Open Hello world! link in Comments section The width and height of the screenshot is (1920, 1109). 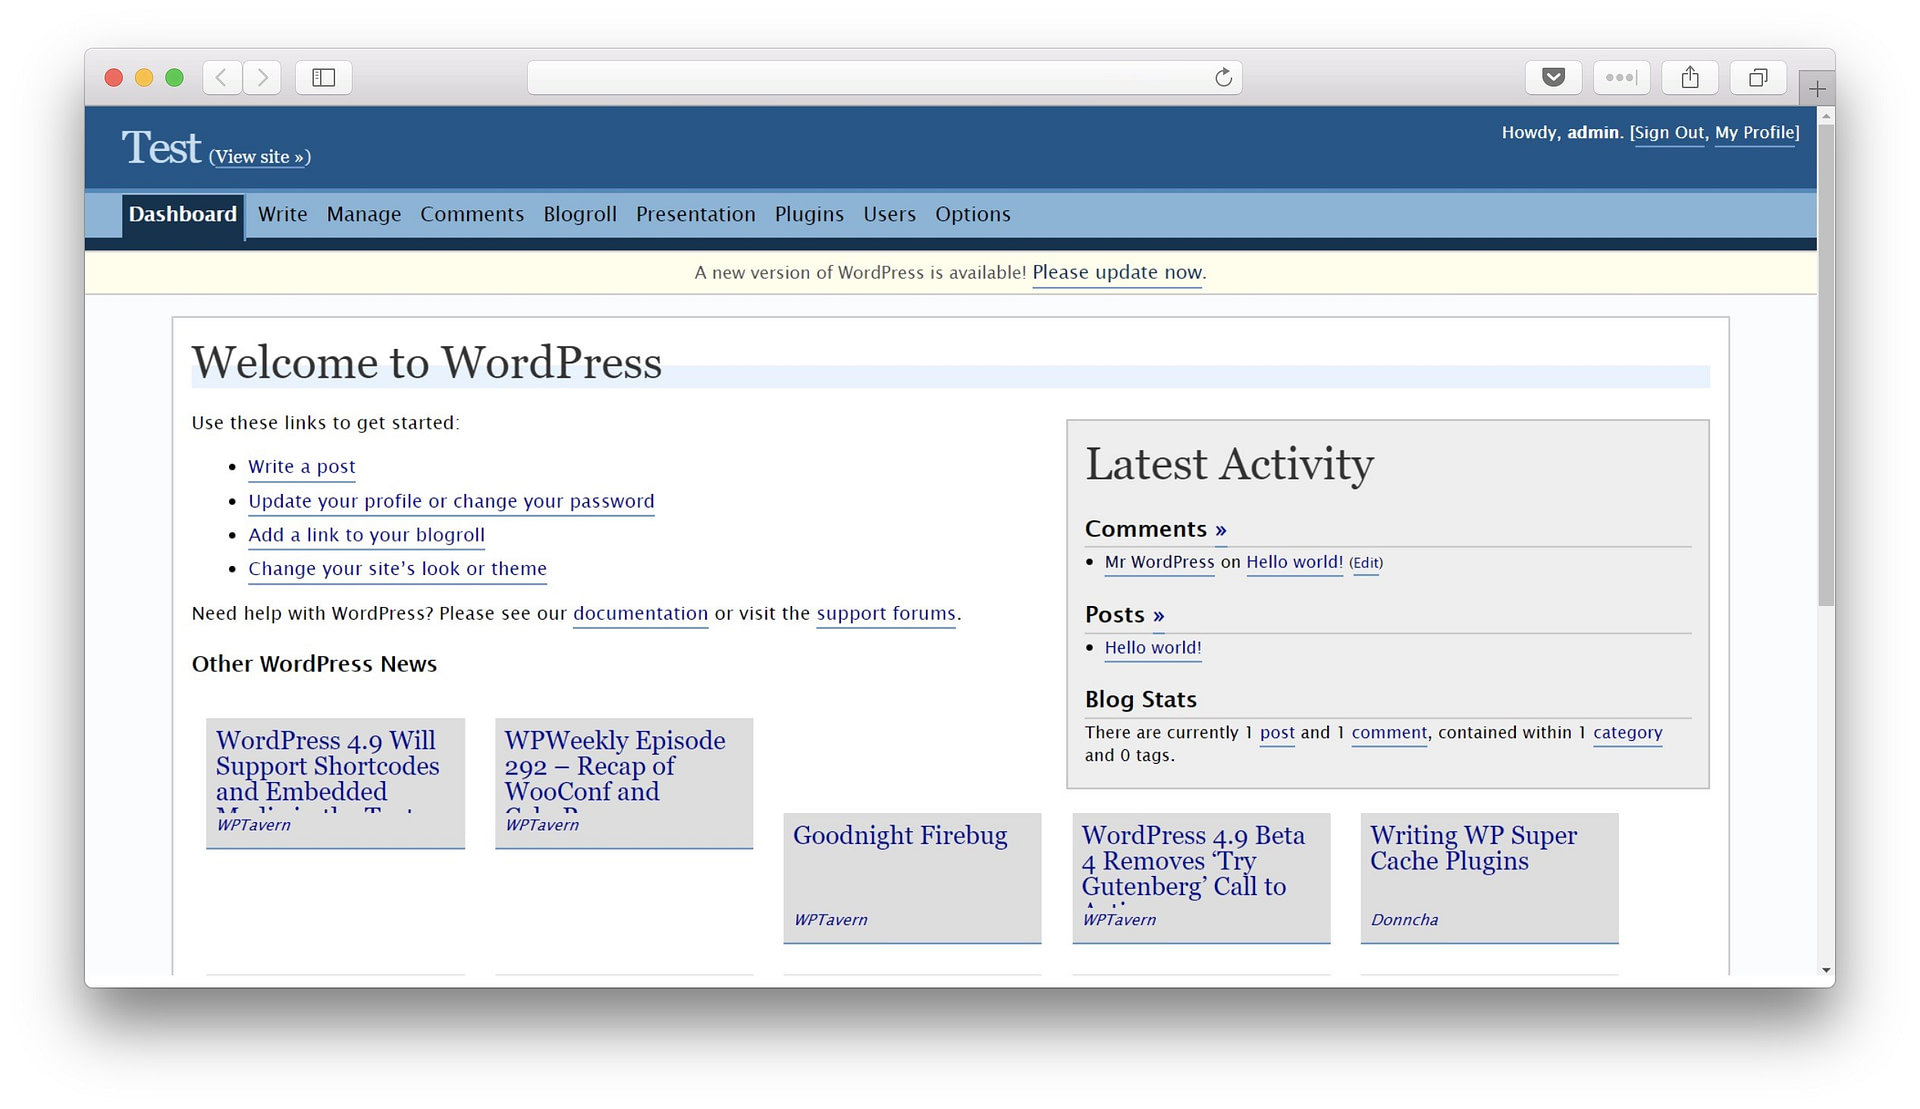click(1294, 562)
